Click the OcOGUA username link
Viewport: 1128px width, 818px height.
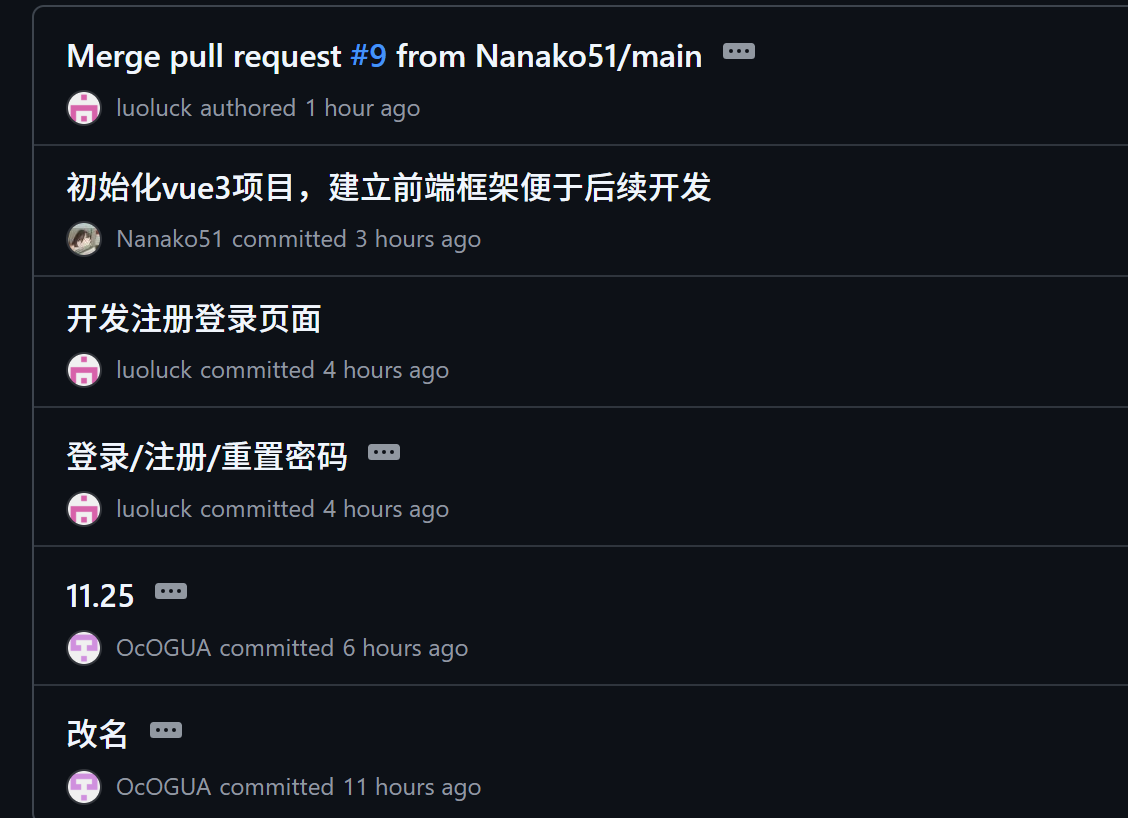coord(165,648)
